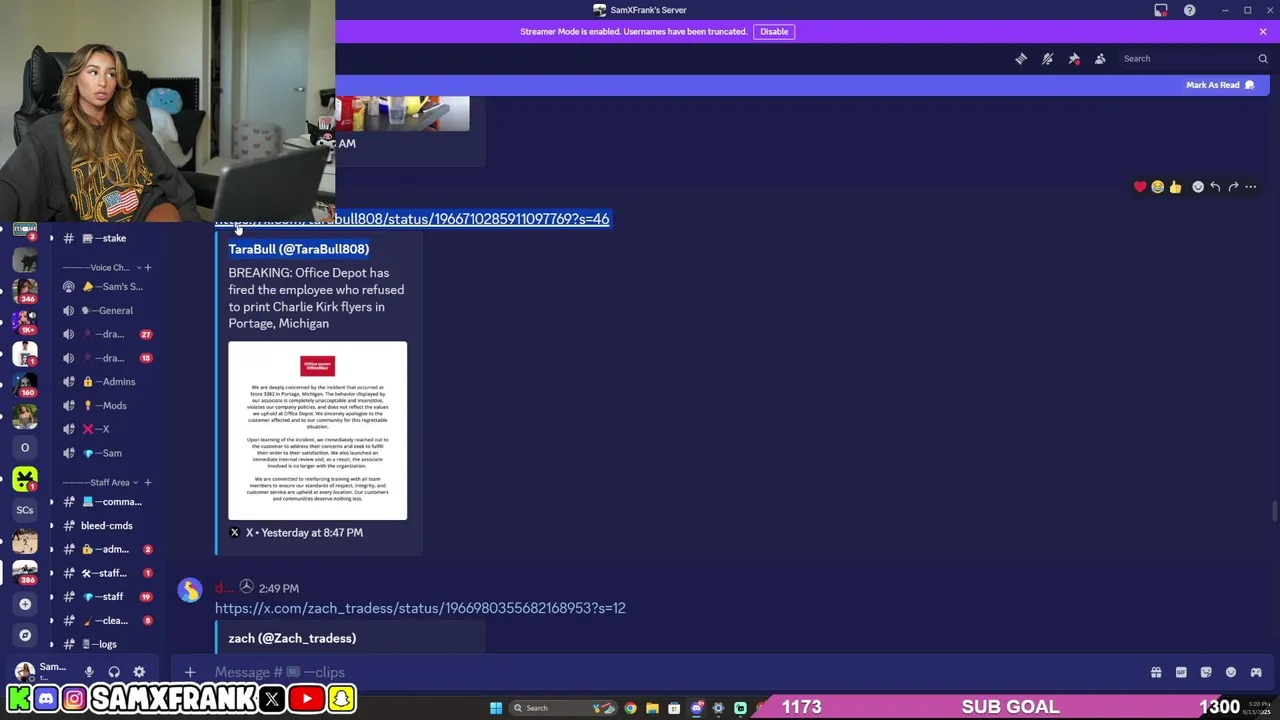Open the clea... channel
Screen dimensions: 1280x720
106,621
